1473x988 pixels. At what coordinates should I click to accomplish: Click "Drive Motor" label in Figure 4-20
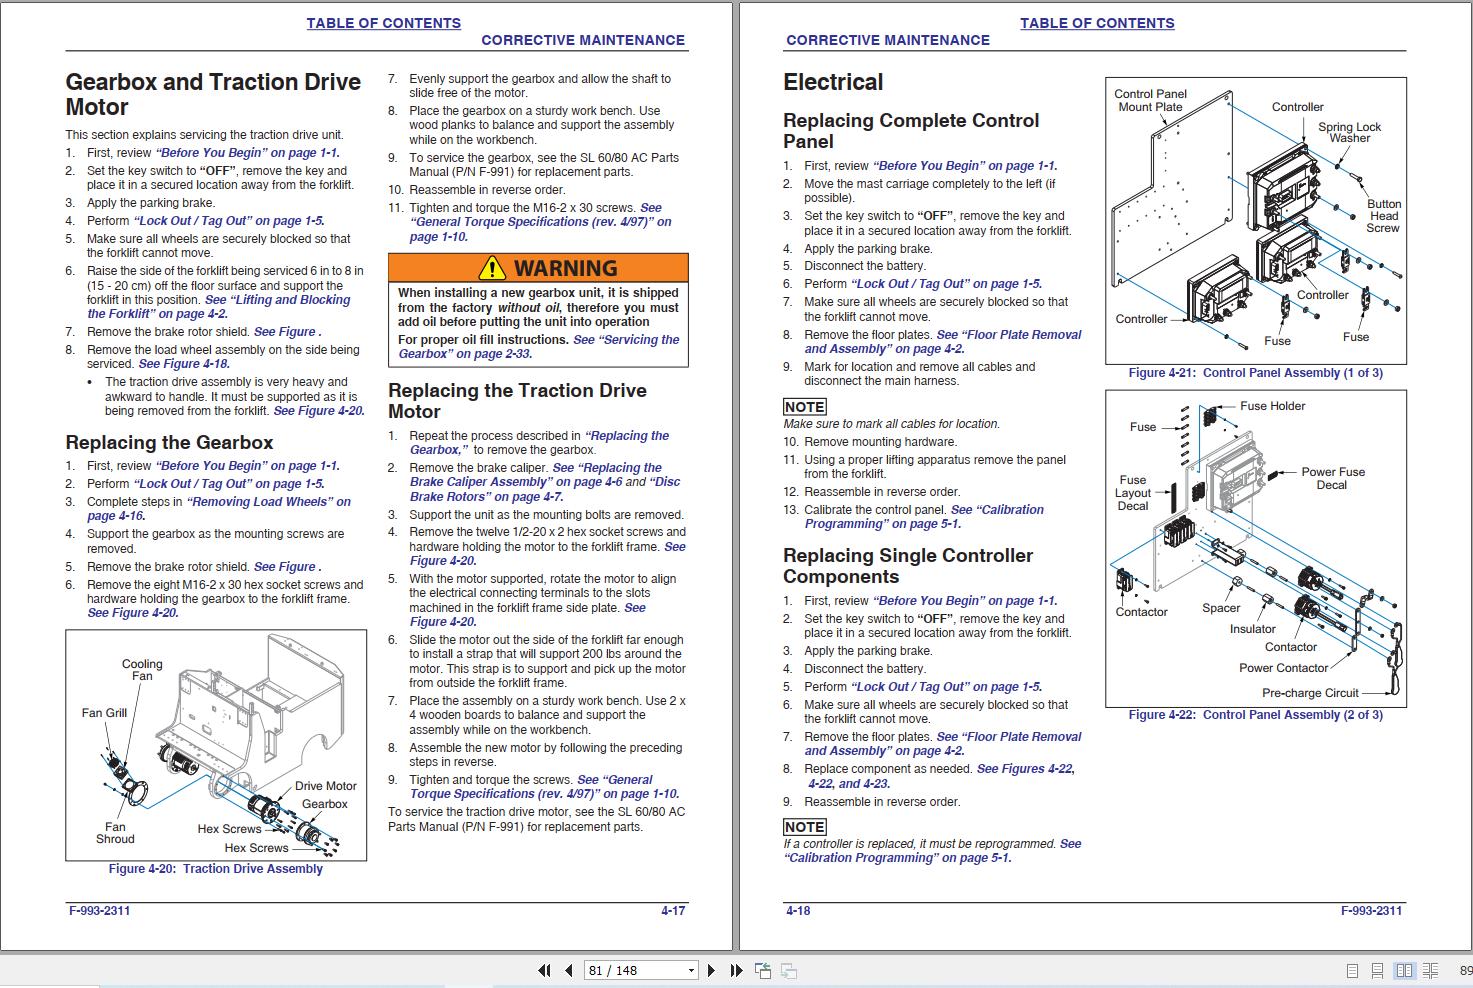click(325, 786)
